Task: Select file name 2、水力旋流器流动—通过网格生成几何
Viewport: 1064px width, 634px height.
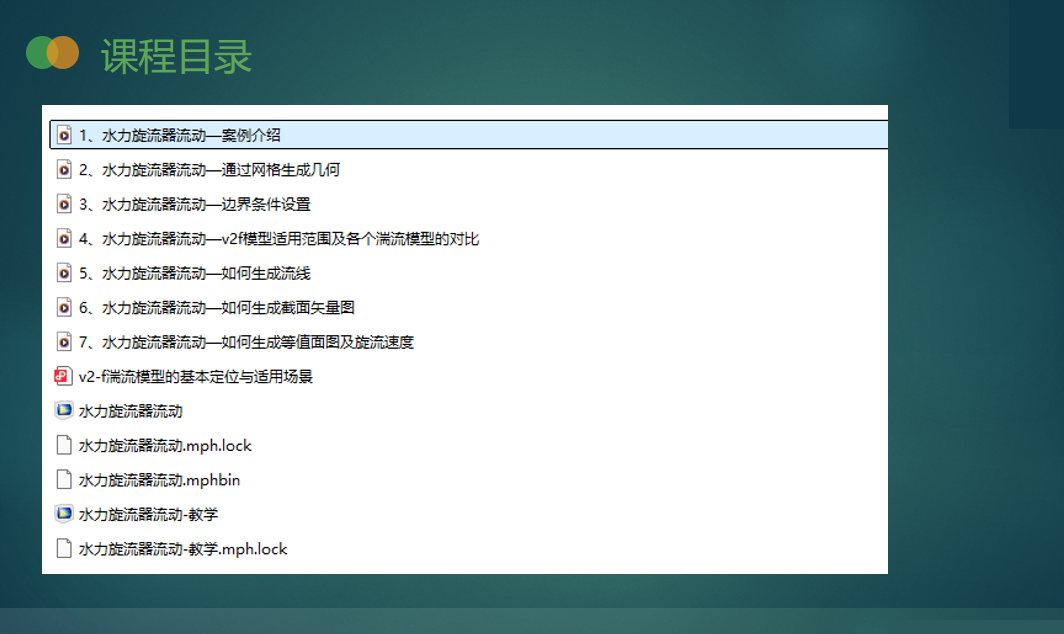Action: pyautogui.click(x=209, y=170)
